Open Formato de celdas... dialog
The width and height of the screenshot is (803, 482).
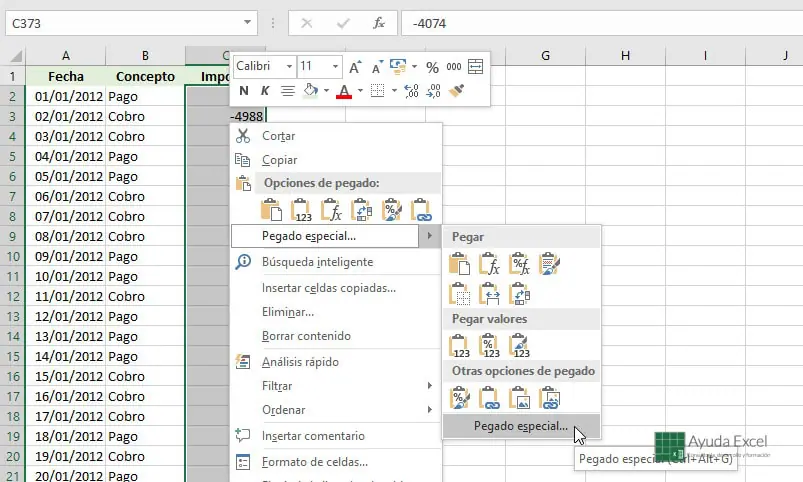pyautogui.click(x=314, y=462)
